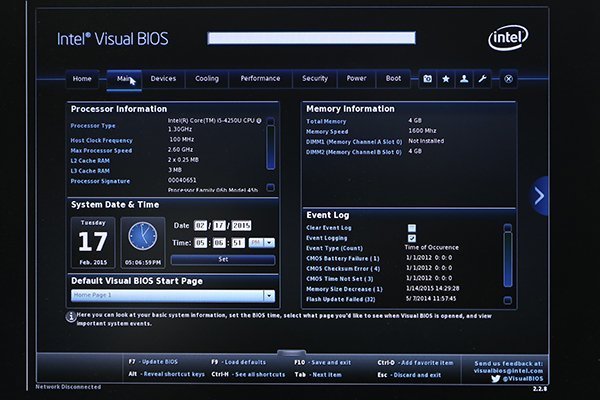Click the camera screenshot icon

427,79
